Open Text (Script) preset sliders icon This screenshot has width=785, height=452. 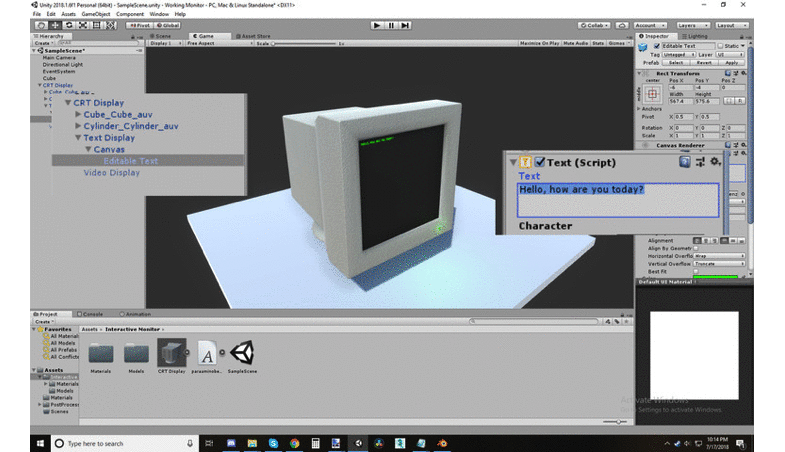[700, 162]
